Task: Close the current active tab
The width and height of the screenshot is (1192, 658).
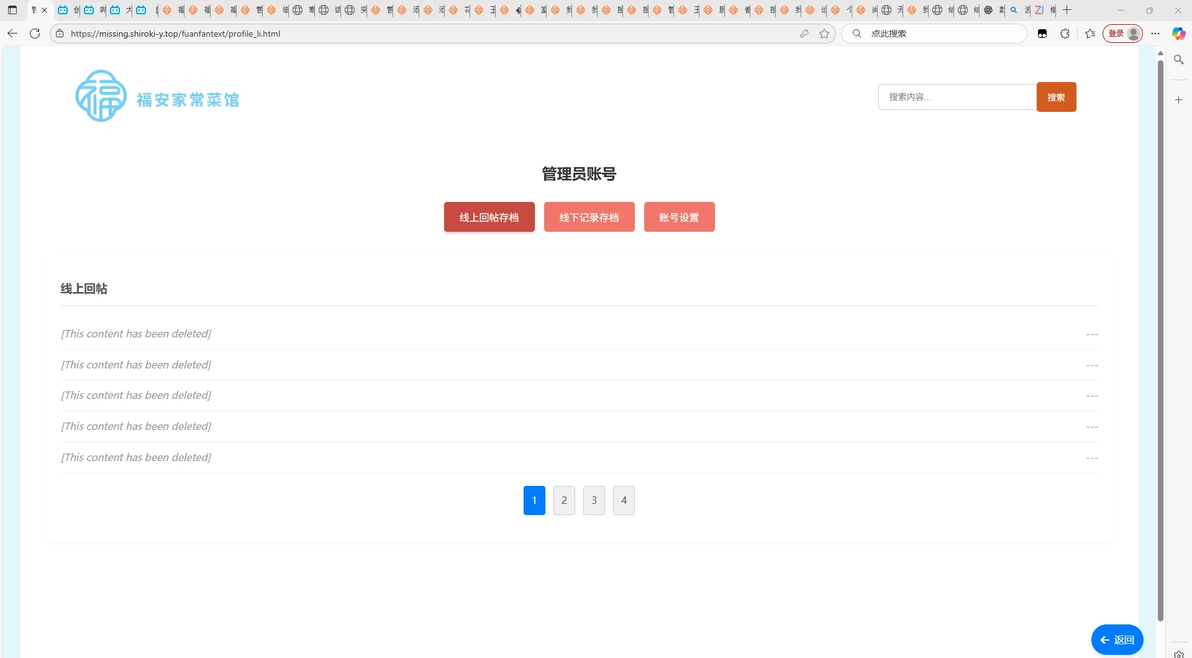Action: [44, 10]
